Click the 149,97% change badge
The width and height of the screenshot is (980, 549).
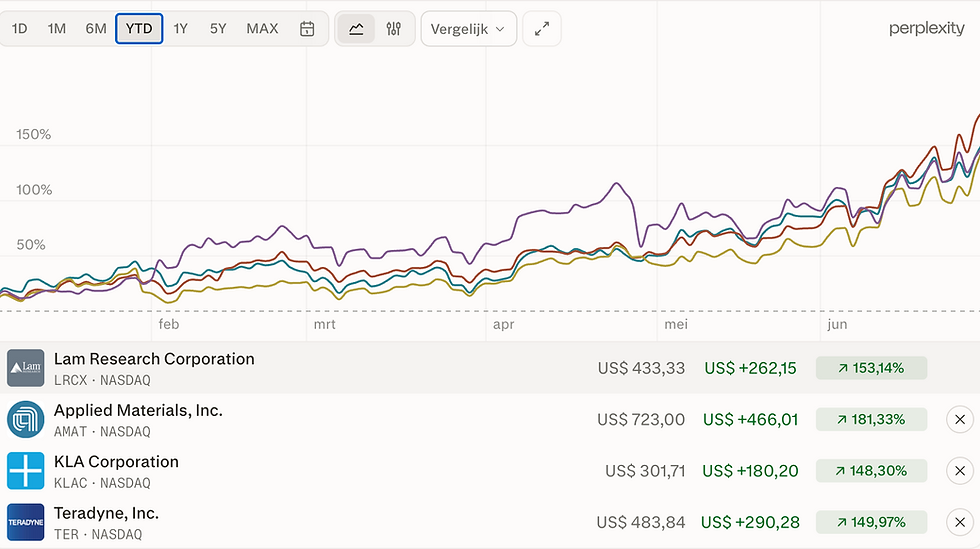tap(871, 522)
